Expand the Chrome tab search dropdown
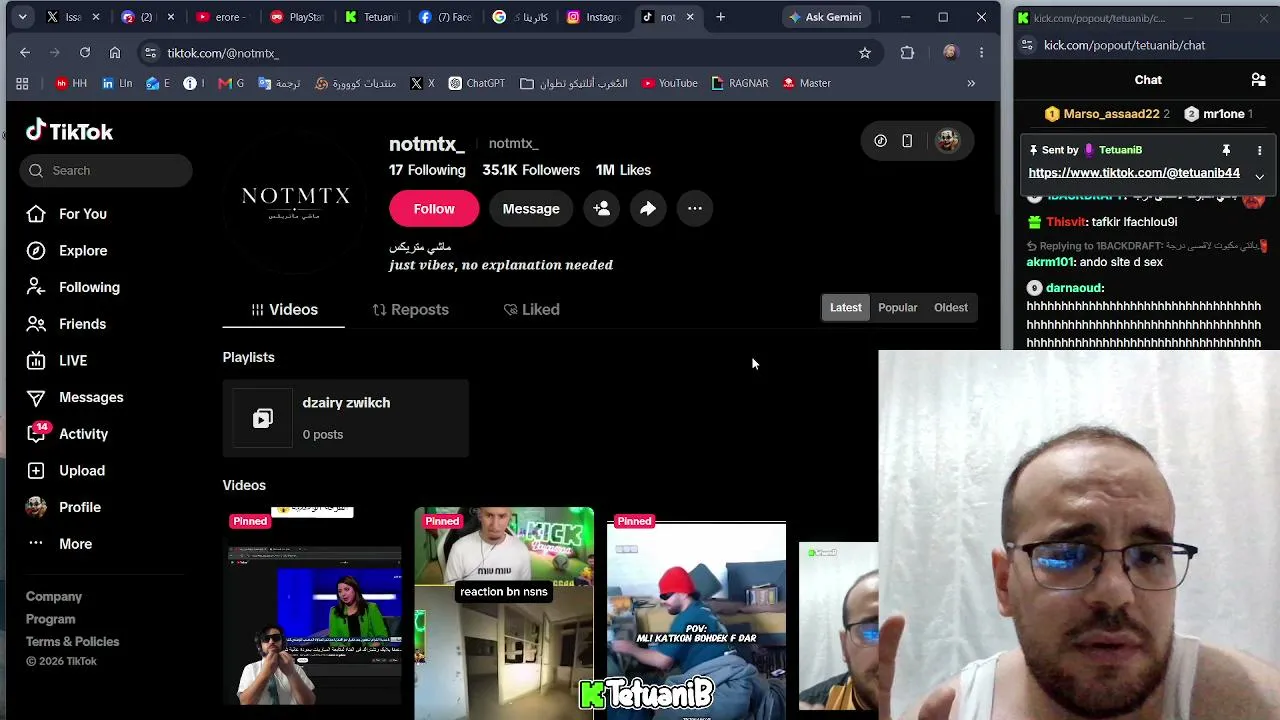Screen dimensions: 1280x720 coord(22,17)
